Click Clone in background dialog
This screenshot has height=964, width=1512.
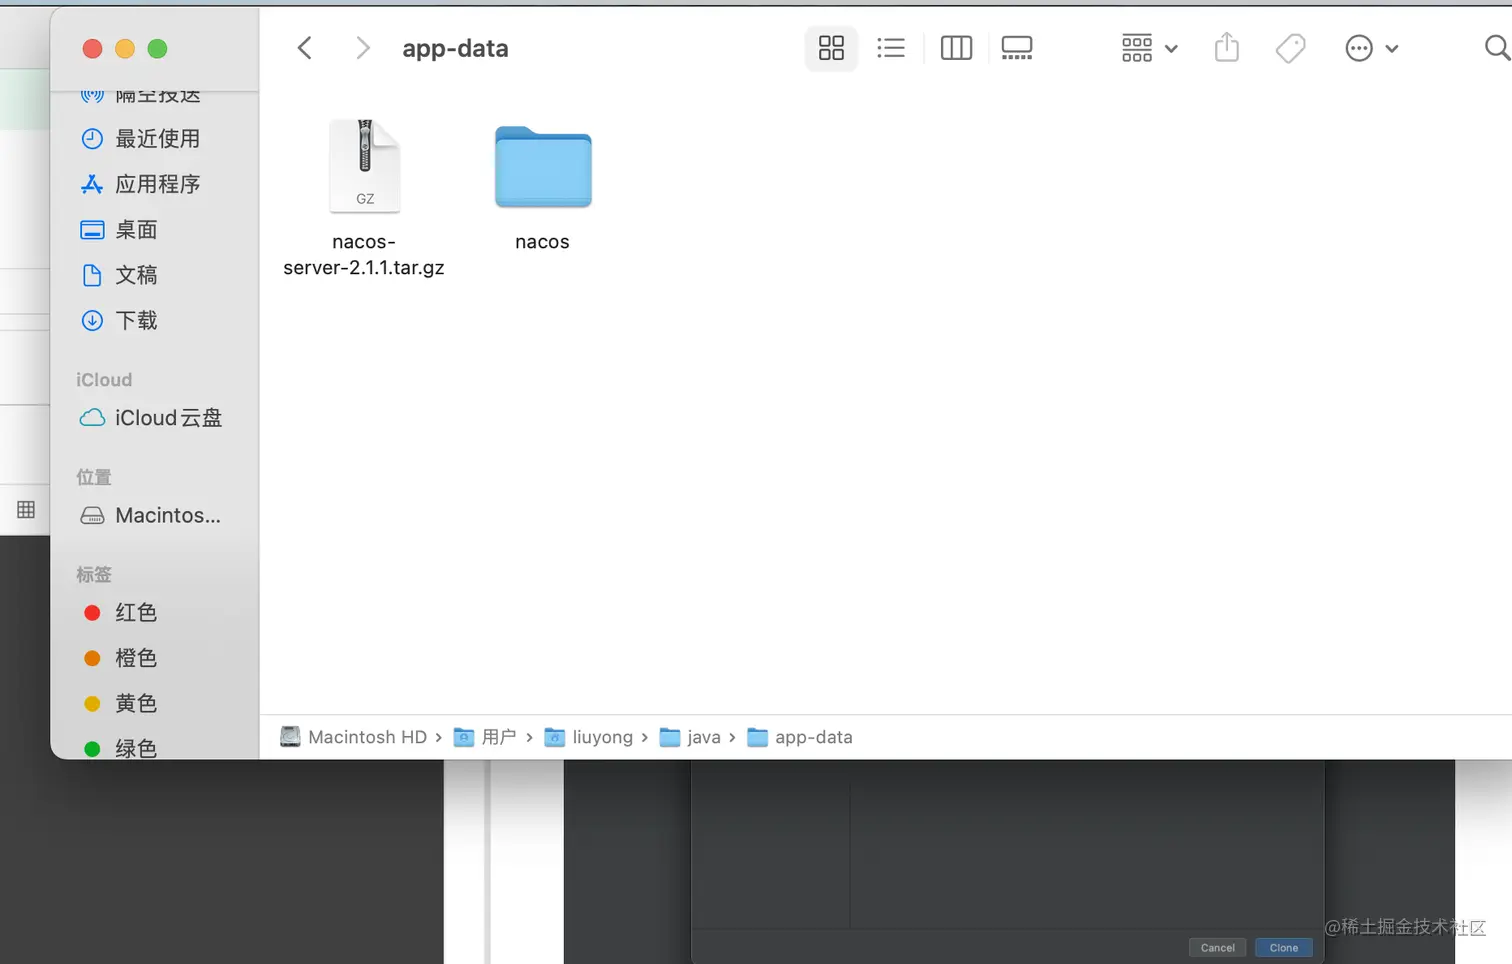pos(1284,947)
